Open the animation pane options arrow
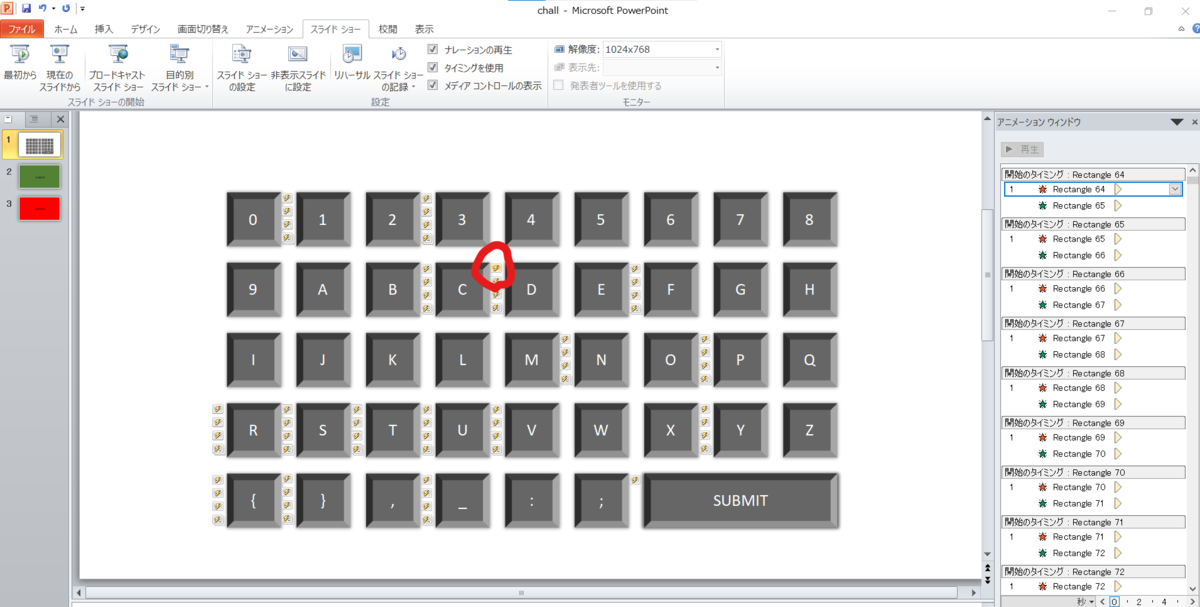 1177,122
